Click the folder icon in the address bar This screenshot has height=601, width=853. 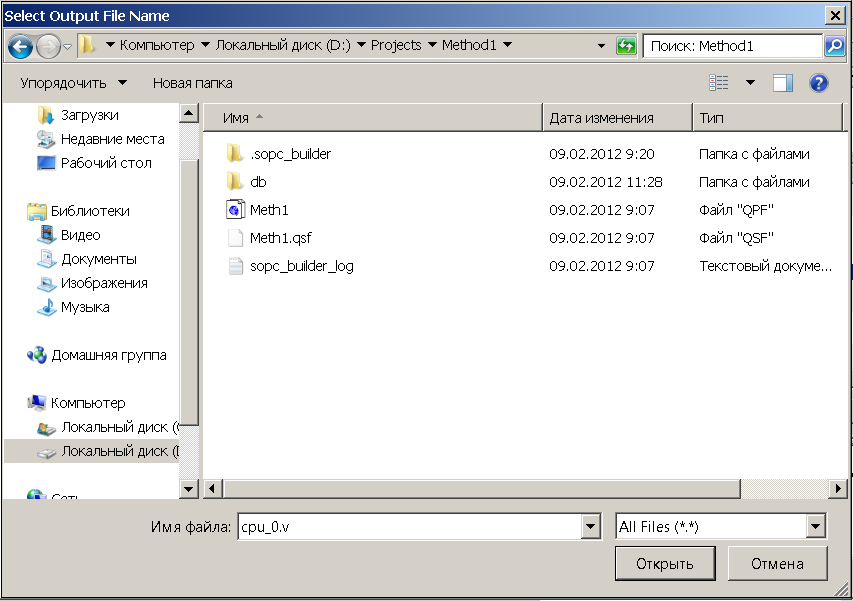[x=86, y=45]
